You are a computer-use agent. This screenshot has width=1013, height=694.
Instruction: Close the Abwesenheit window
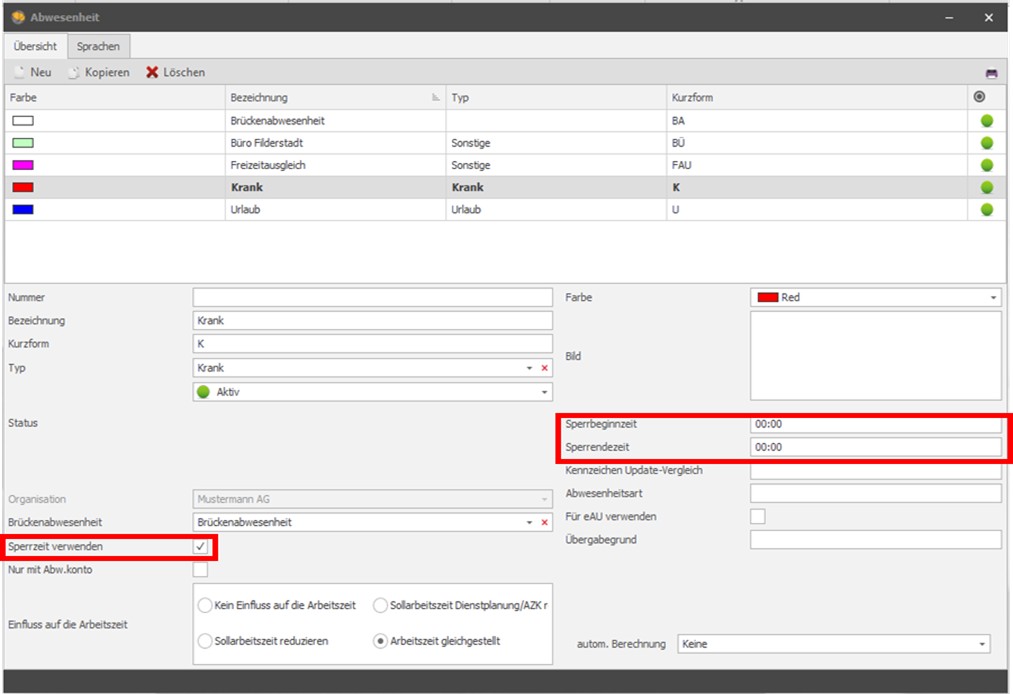point(988,17)
